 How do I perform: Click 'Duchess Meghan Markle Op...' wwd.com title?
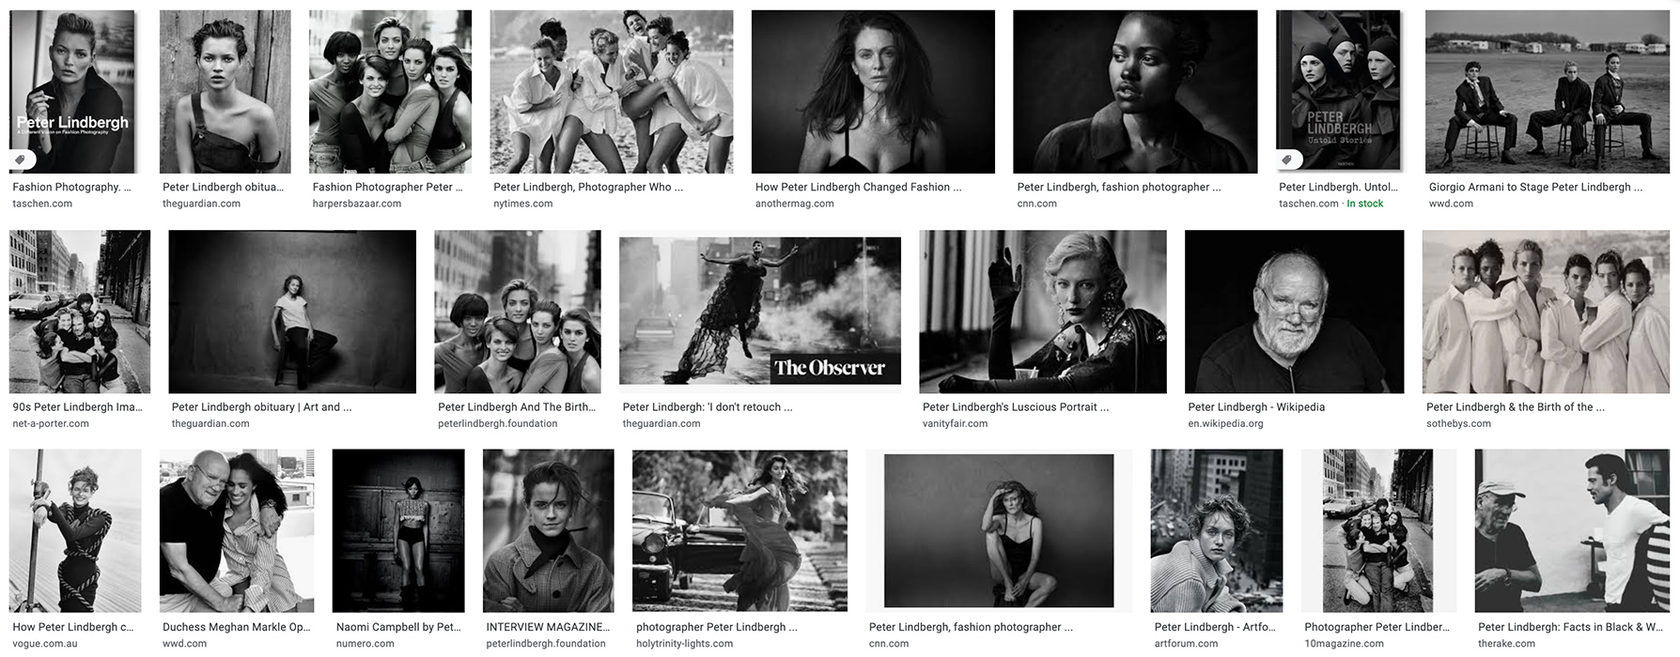pos(236,627)
